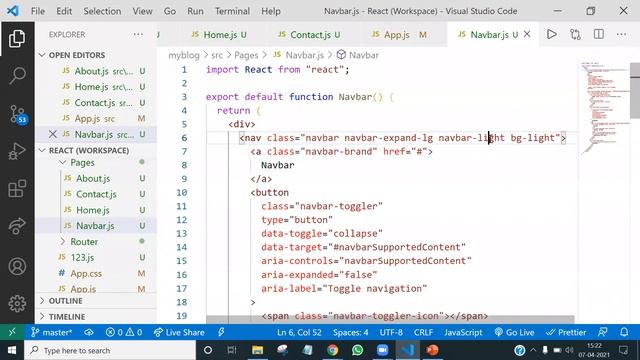640x360 pixels.
Task: Click the synchronize changes cloud icon
Action: (x=89, y=332)
